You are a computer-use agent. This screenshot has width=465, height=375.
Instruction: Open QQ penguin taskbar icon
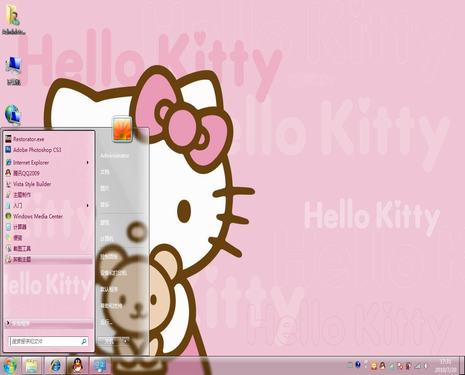point(78,366)
